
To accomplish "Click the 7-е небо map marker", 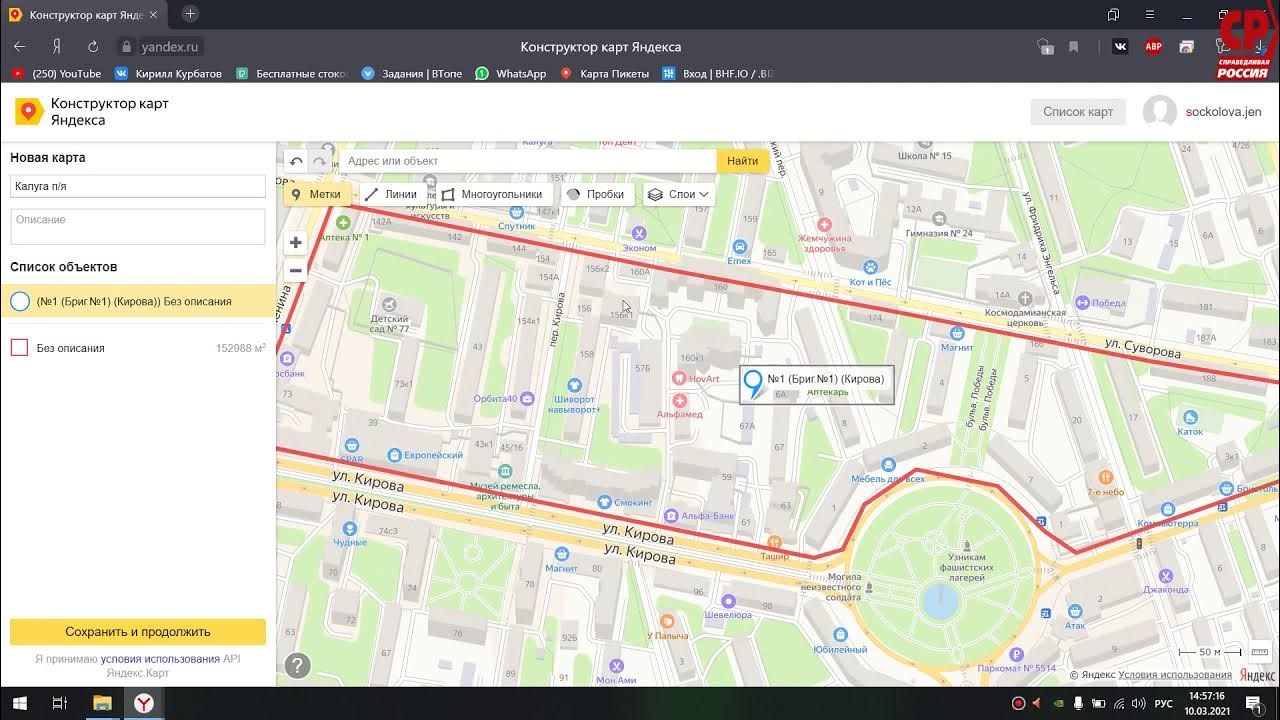I will tap(1105, 478).
